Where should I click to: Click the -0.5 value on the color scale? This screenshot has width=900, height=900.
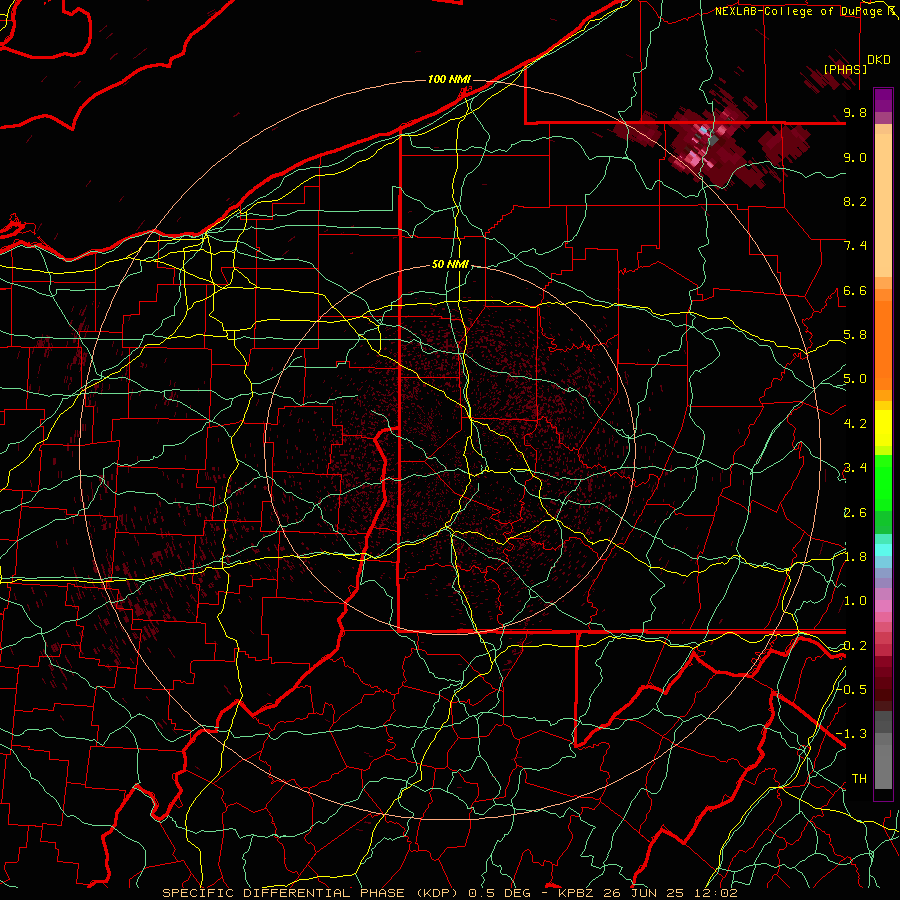[852, 689]
